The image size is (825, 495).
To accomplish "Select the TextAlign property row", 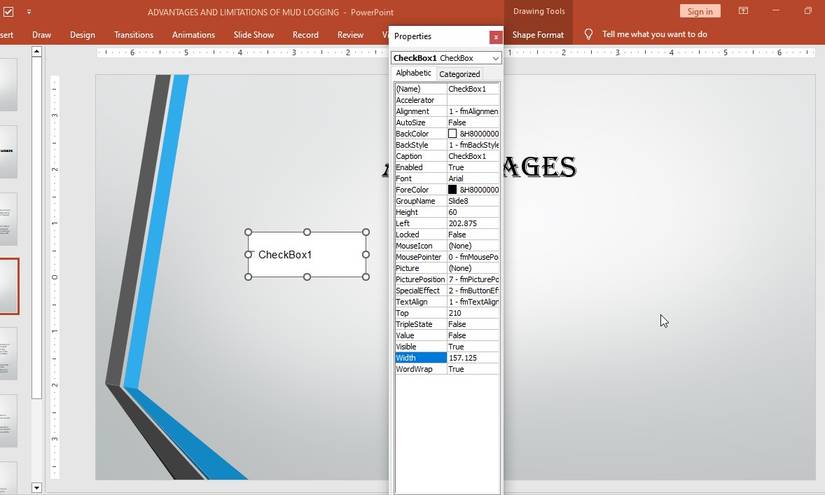I will coord(447,302).
